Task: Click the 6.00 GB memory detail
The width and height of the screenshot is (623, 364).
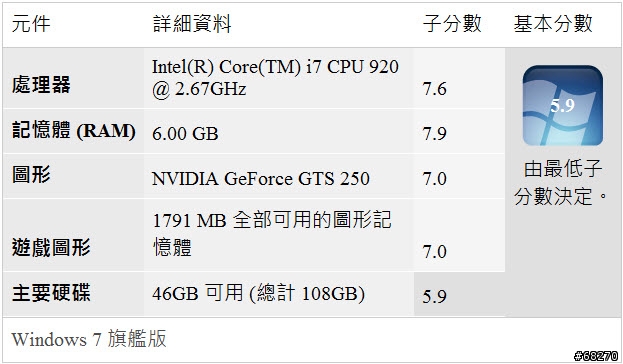Action: click(x=185, y=134)
